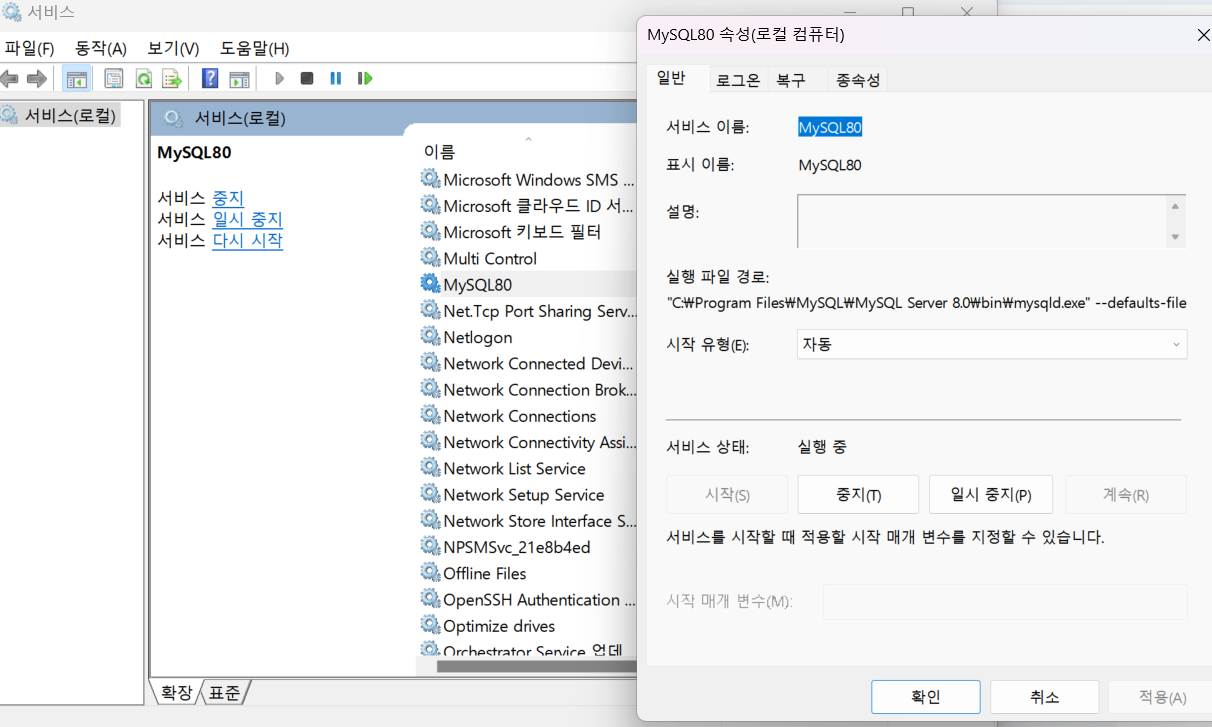Click the executable path text in dialog
1212x727 pixels.
coord(927,303)
